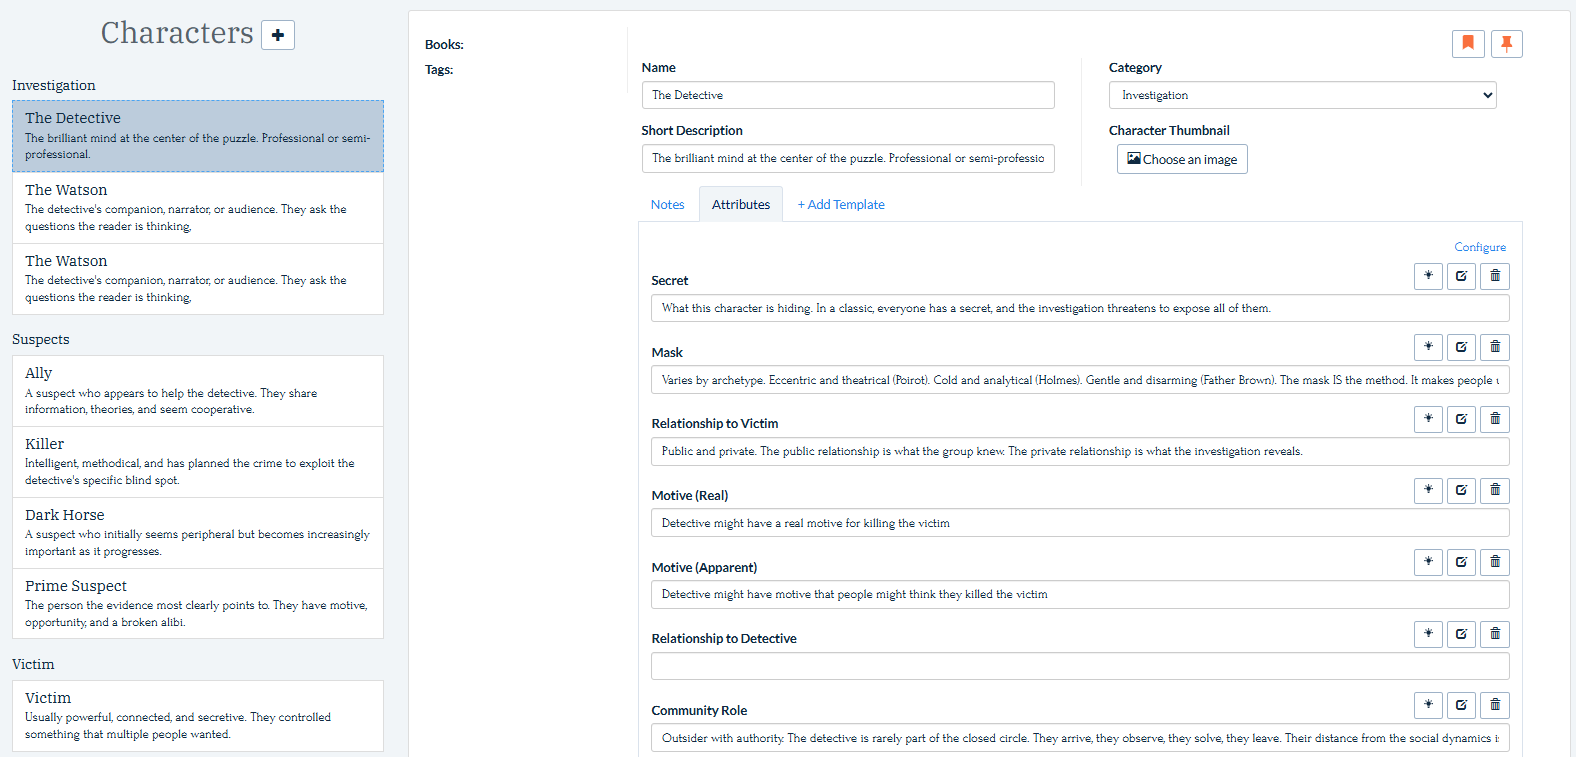1576x757 pixels.
Task: Delete the Community Role attribute
Action: 1495,705
